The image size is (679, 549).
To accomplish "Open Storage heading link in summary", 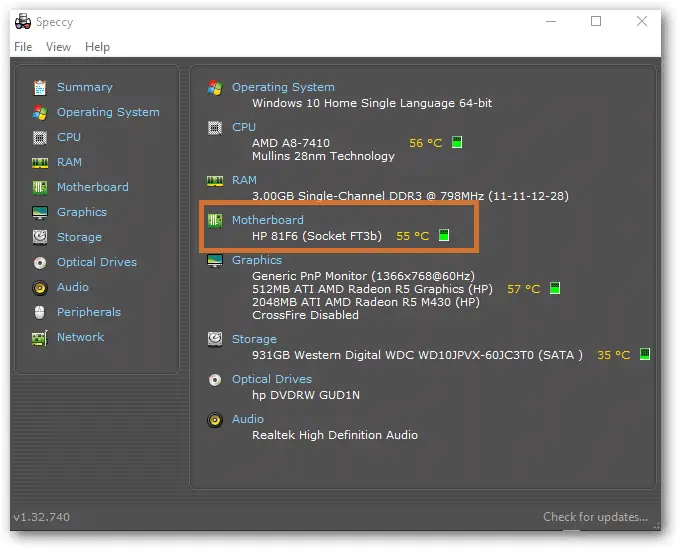I will point(254,339).
